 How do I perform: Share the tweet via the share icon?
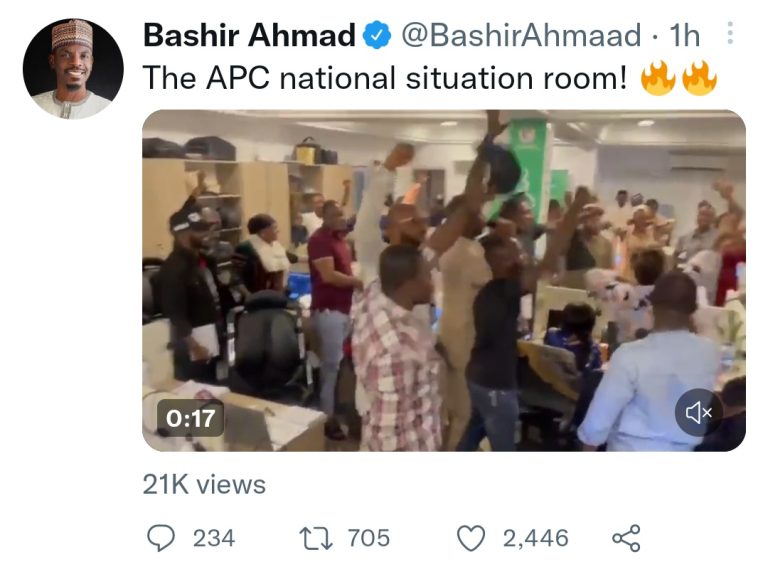pyautogui.click(x=625, y=538)
